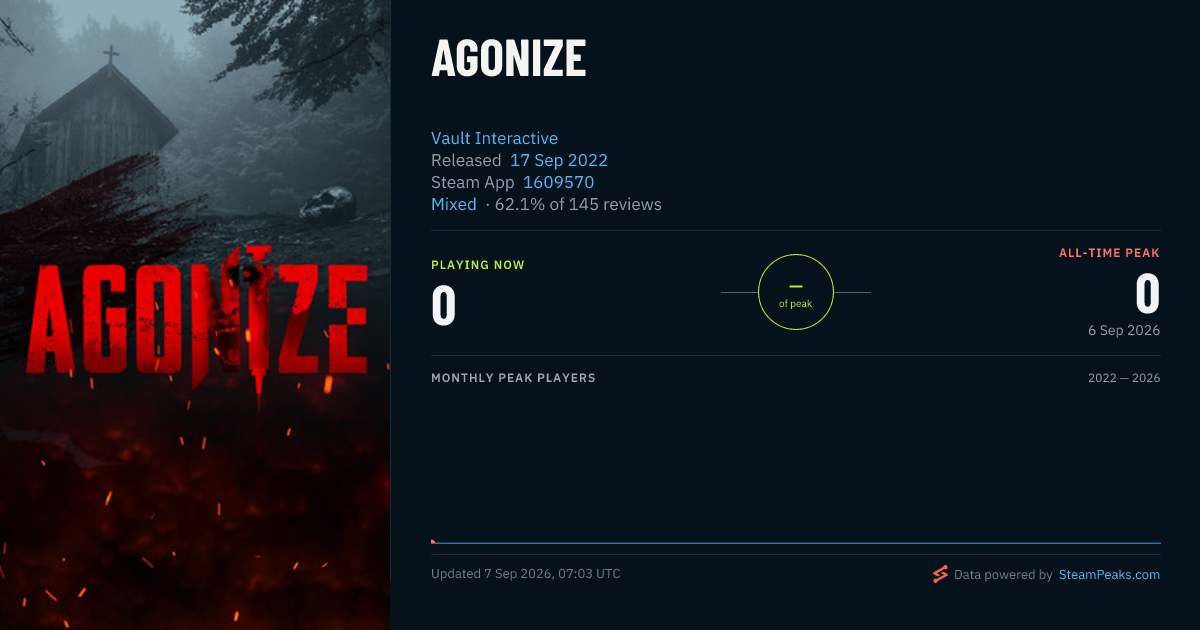Image resolution: width=1200 pixels, height=630 pixels.
Task: Click the Monthly Peak Players heading
Action: pos(513,378)
